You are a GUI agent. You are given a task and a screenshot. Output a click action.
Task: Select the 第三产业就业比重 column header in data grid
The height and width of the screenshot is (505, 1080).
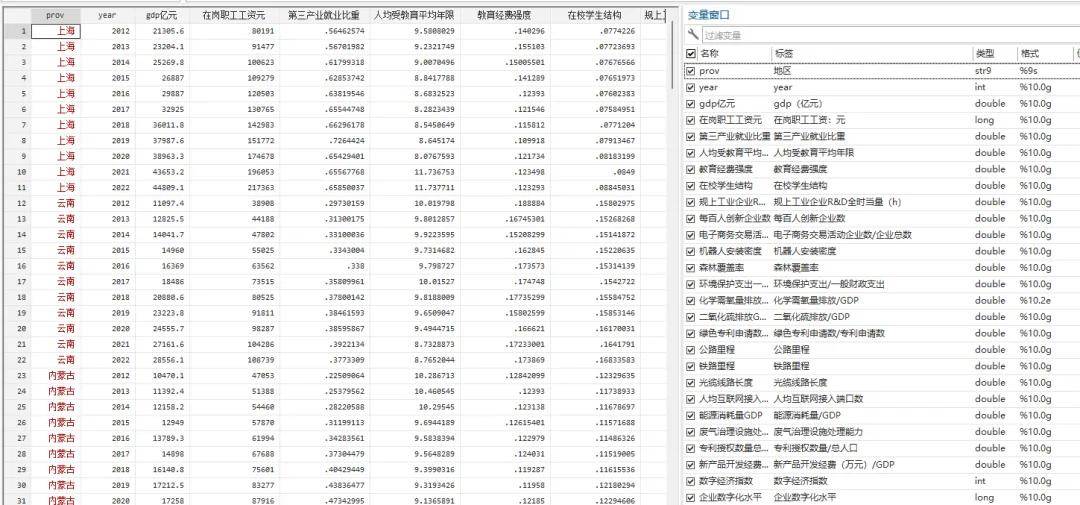(324, 14)
